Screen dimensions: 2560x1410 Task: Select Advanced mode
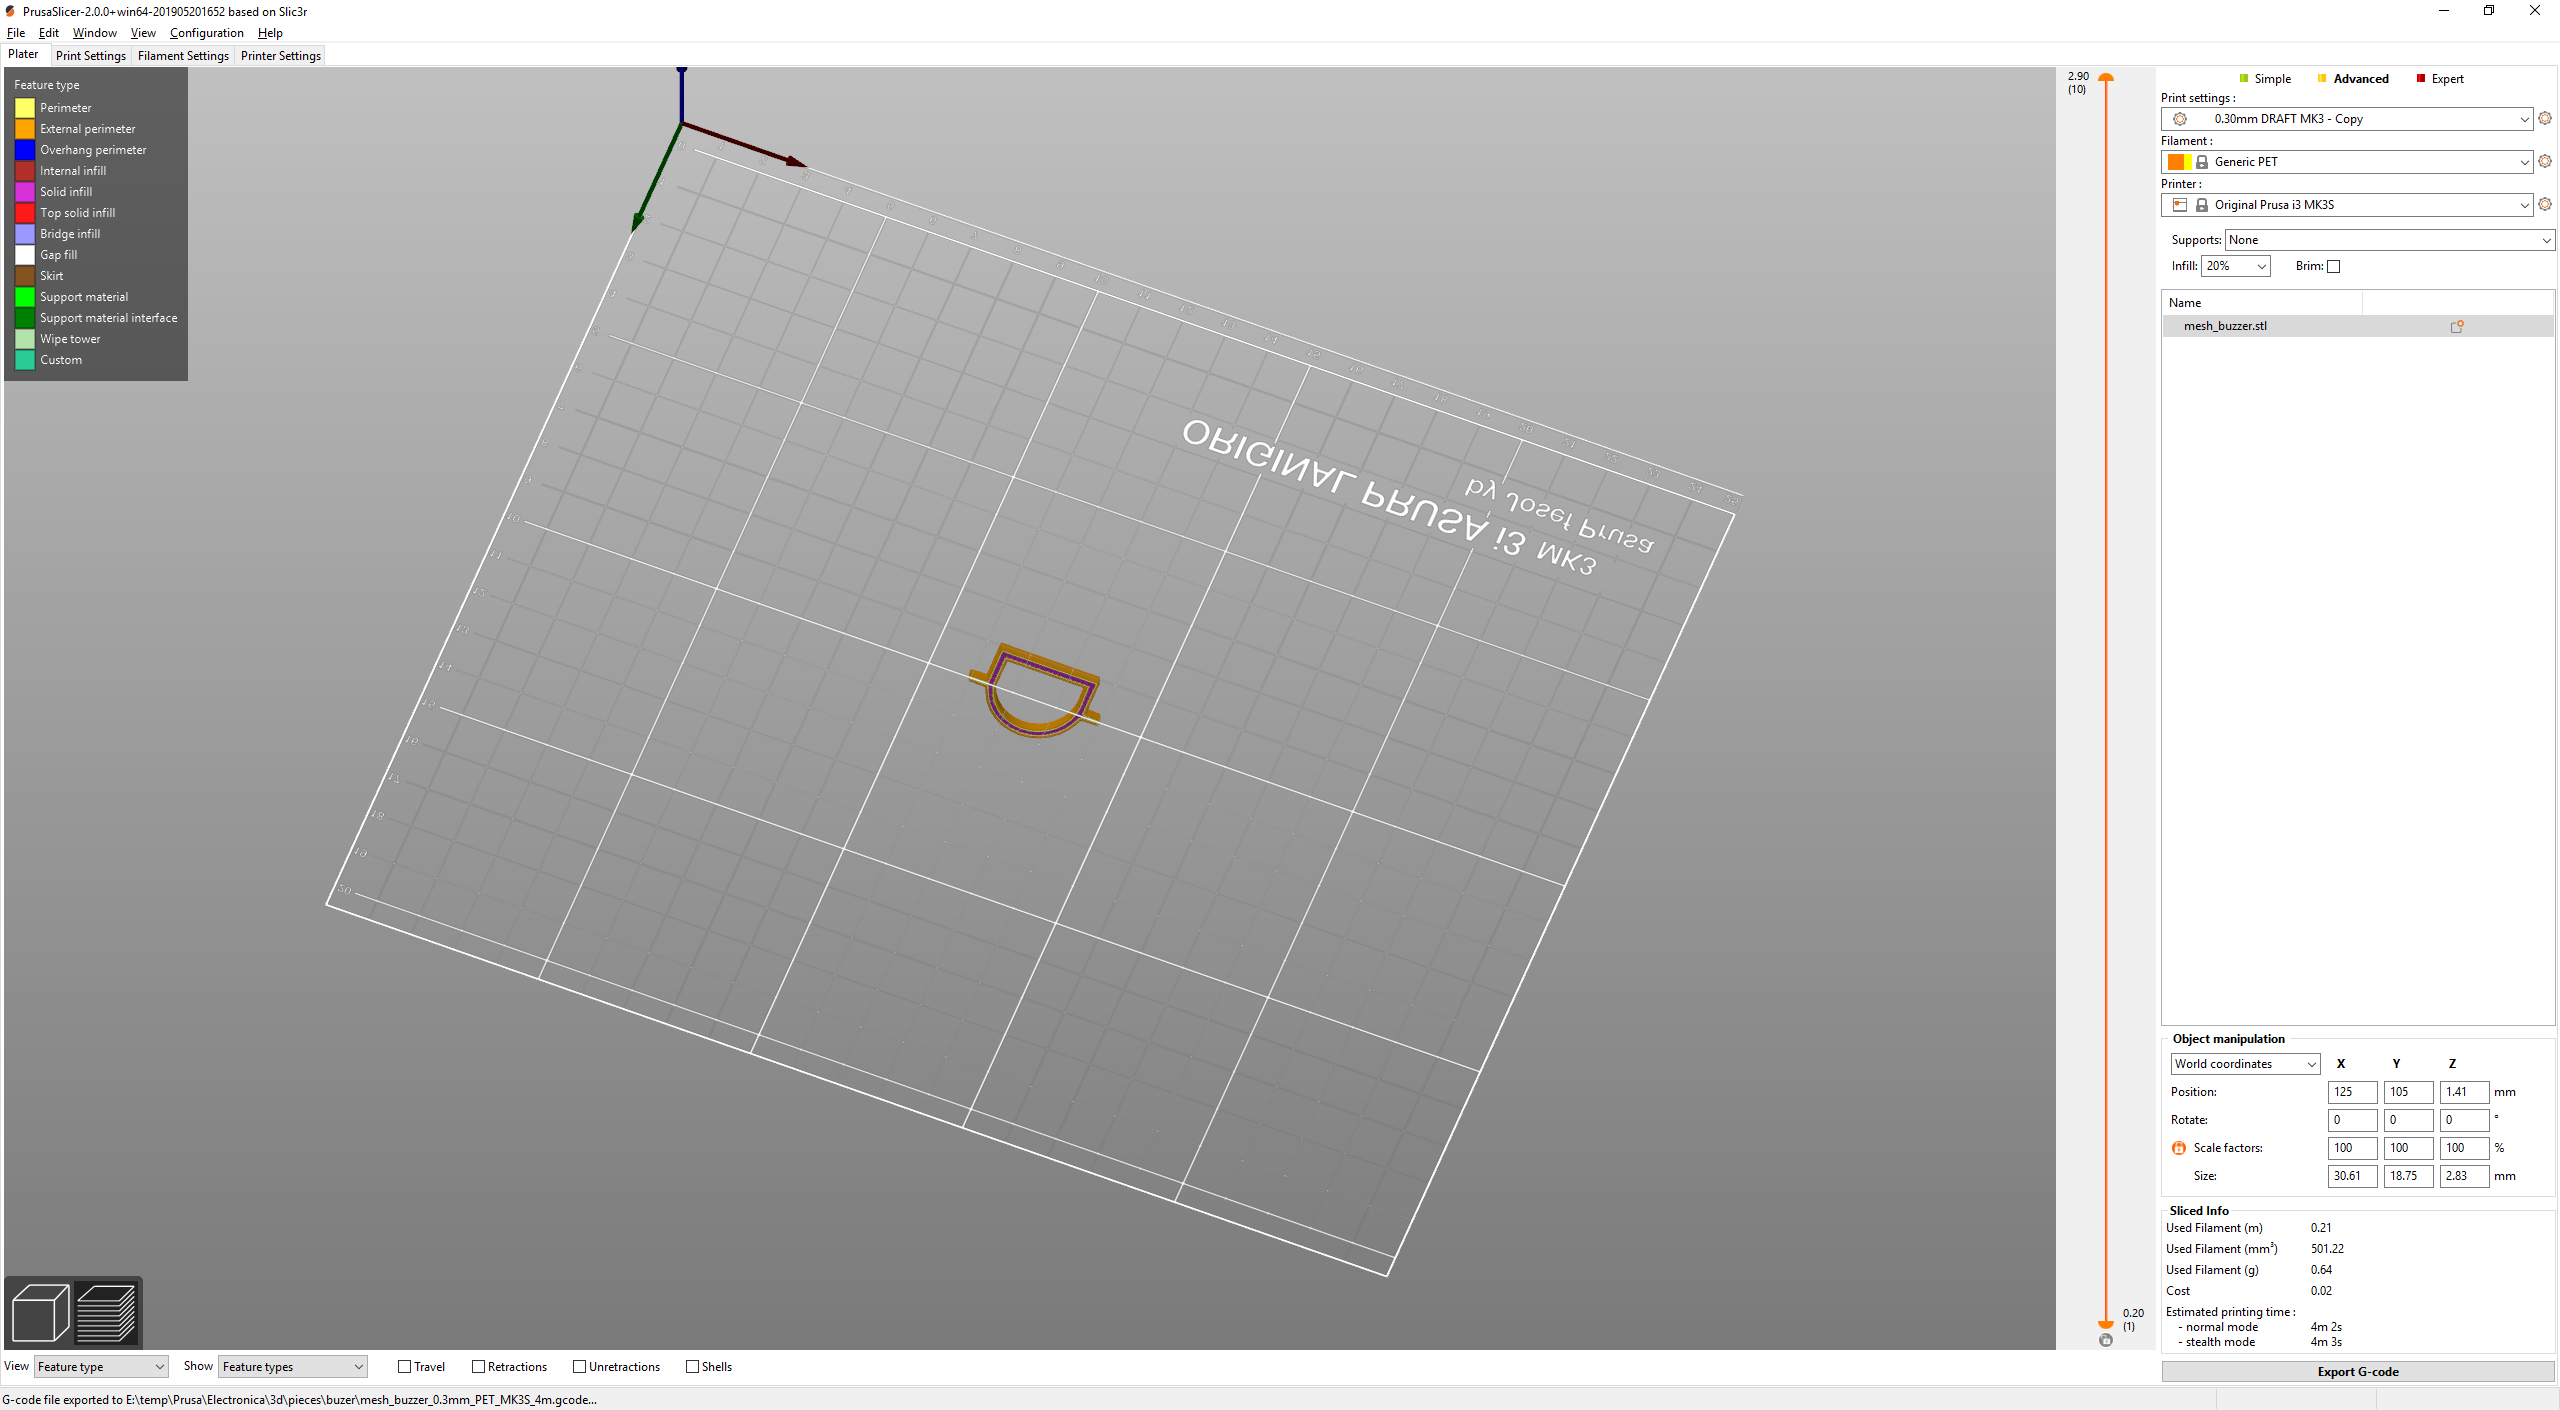click(x=2352, y=79)
